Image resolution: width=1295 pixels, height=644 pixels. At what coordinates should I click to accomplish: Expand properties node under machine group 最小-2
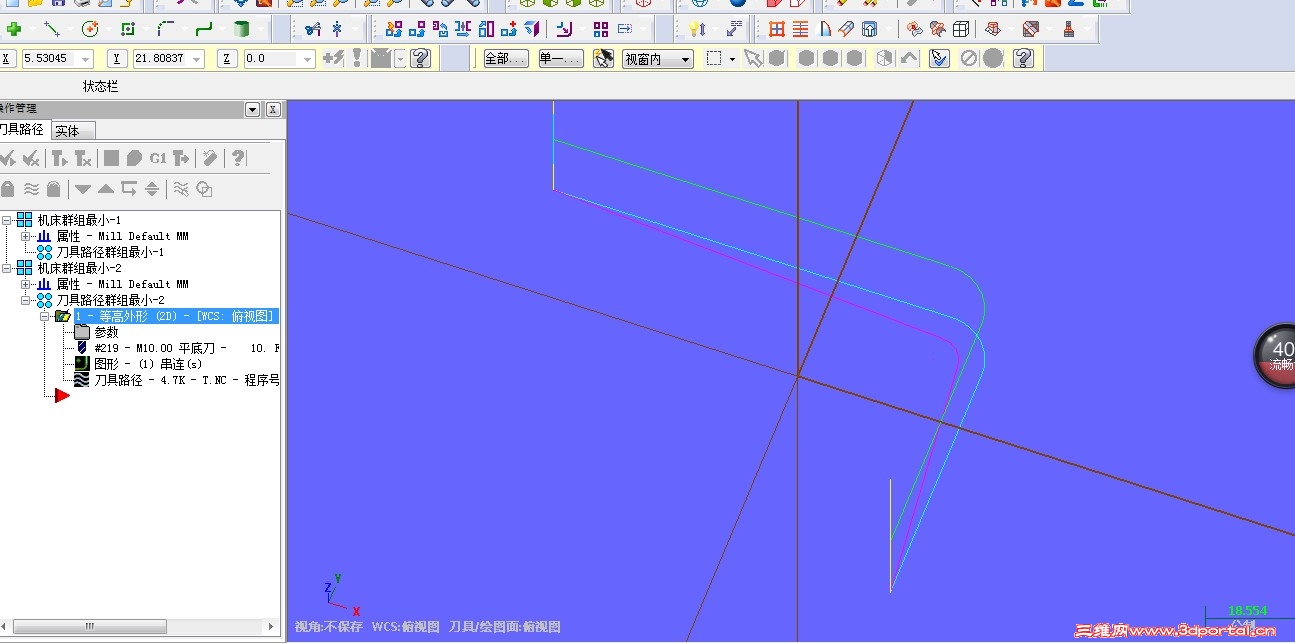[26, 284]
